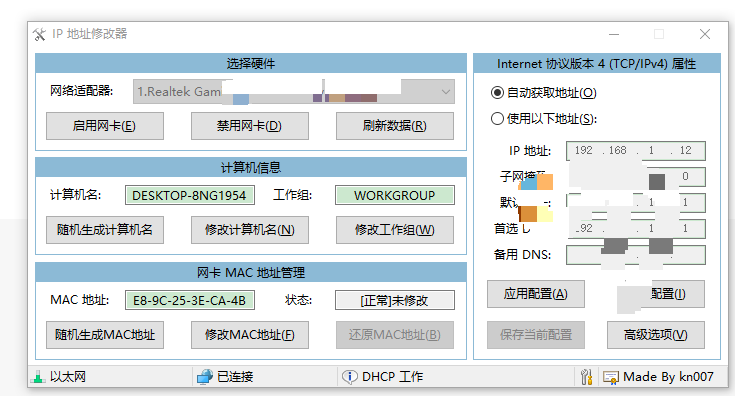Click the connected globe icon in status bar

[x=205, y=377]
